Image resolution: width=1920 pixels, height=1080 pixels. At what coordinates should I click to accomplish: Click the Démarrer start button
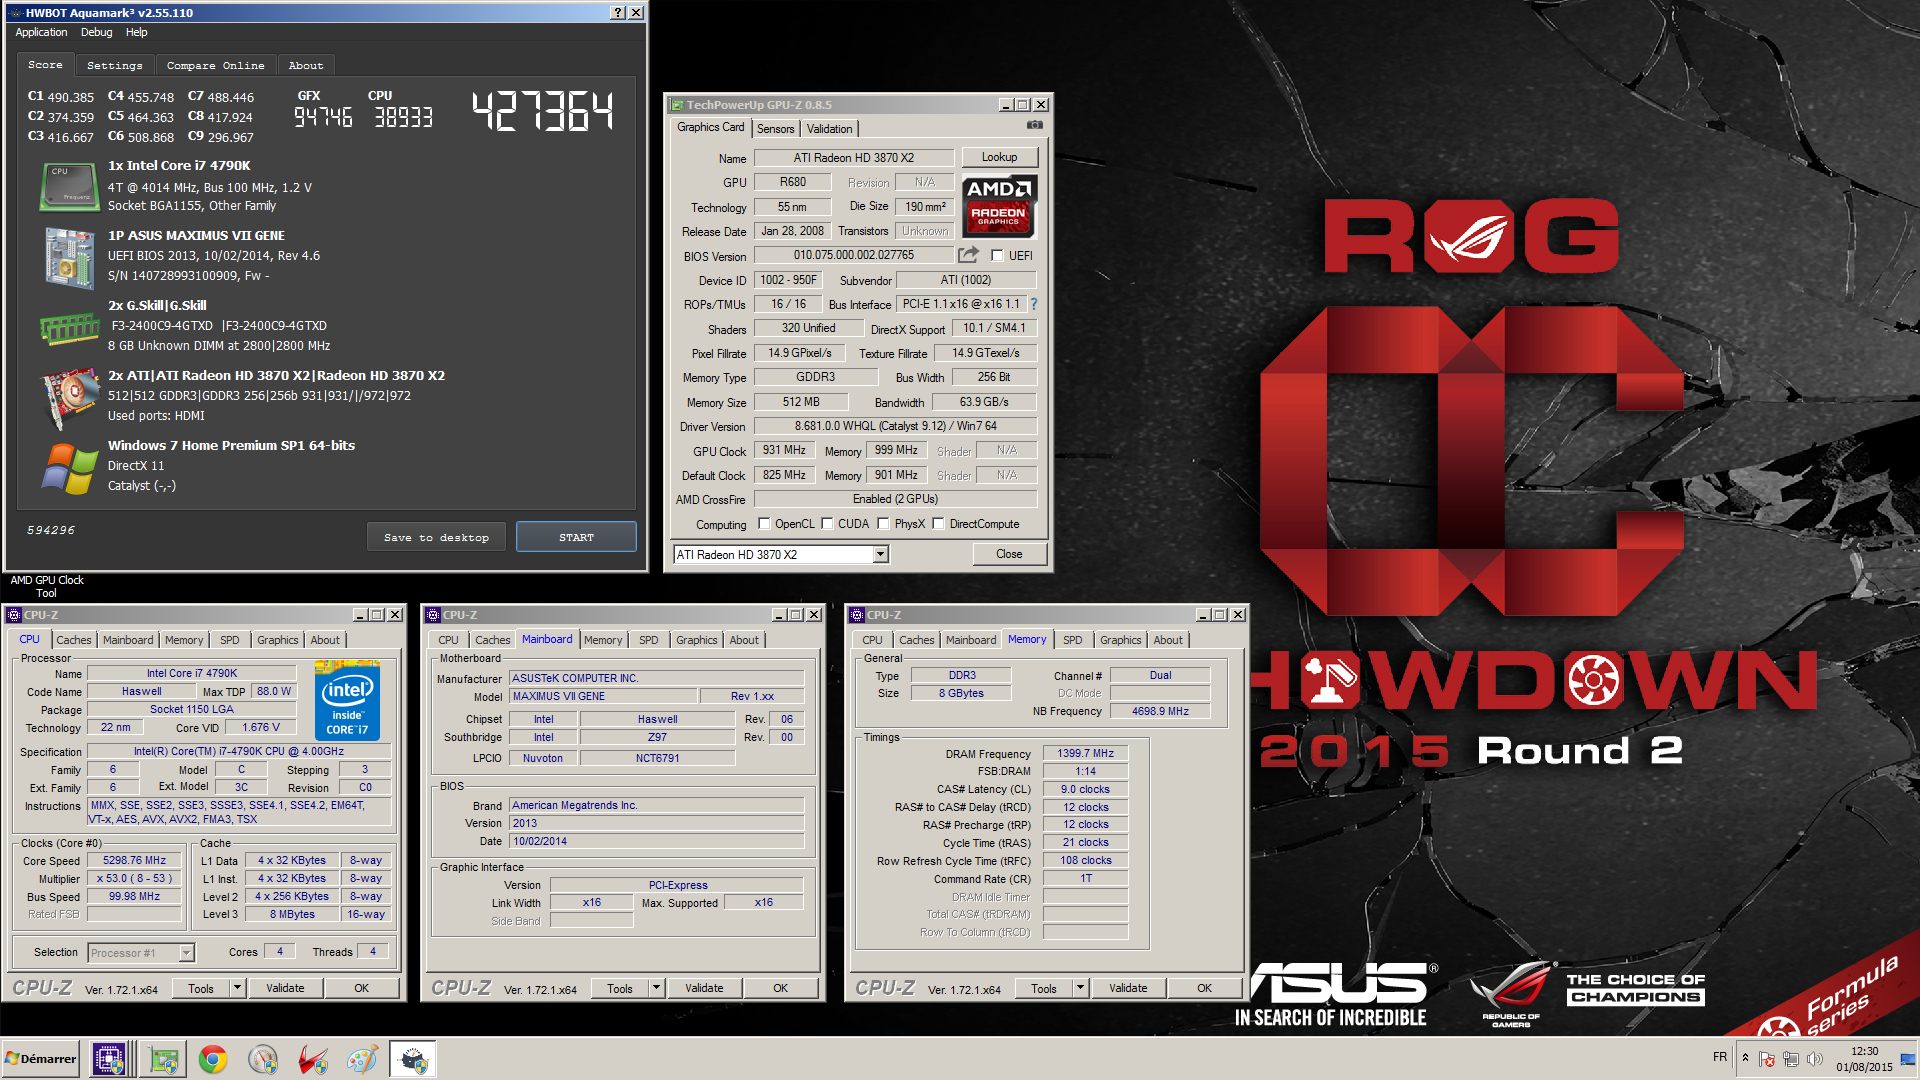click(41, 1059)
